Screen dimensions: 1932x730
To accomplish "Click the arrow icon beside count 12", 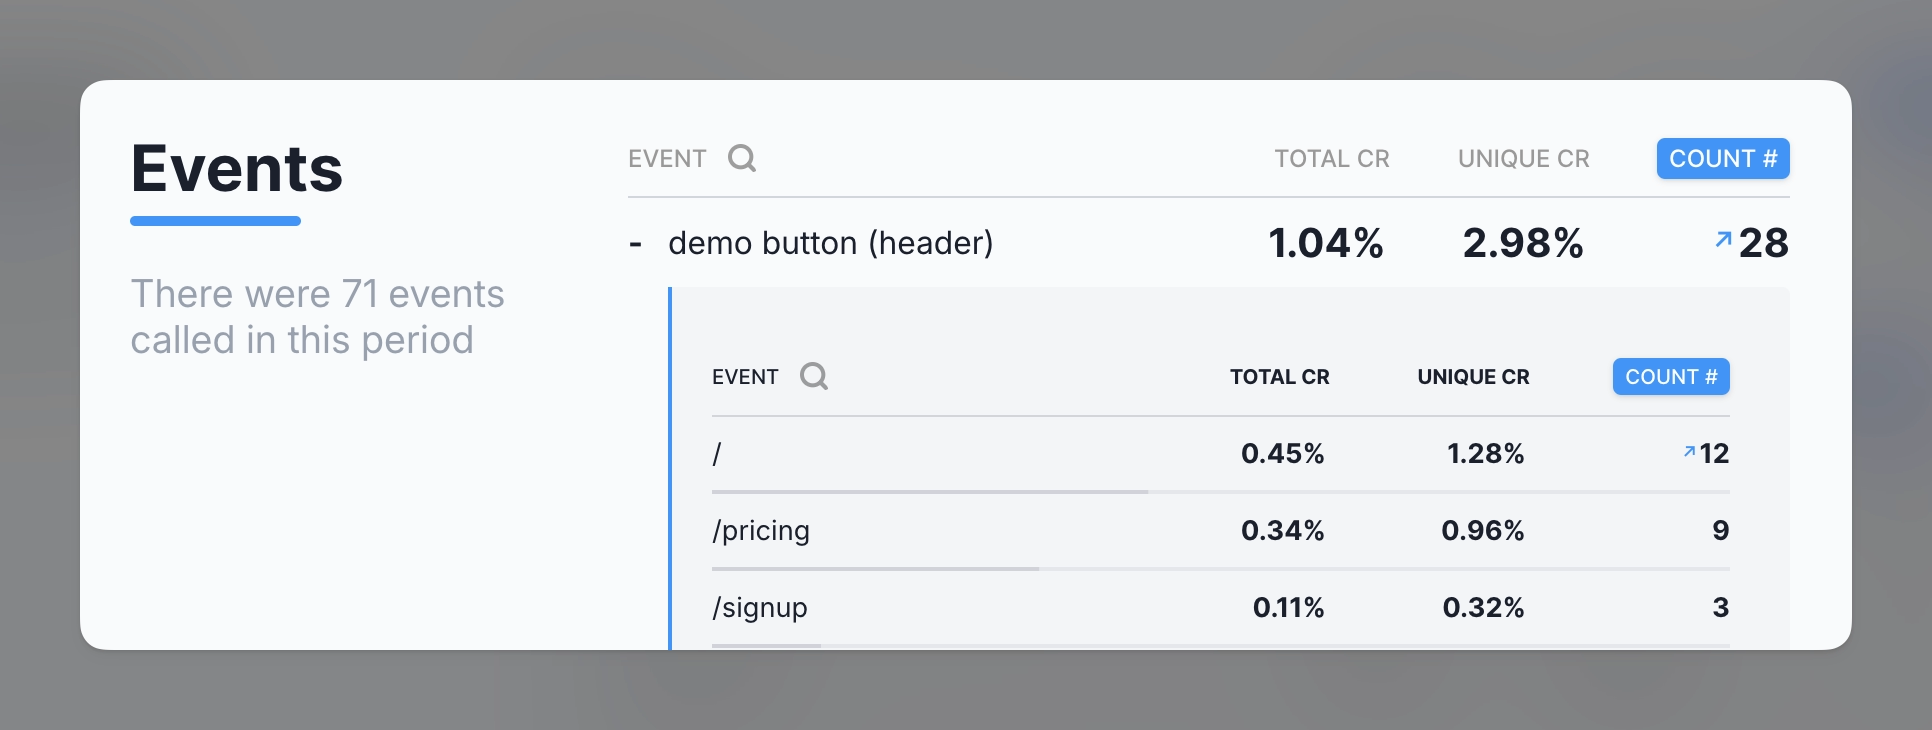I will tap(1689, 452).
